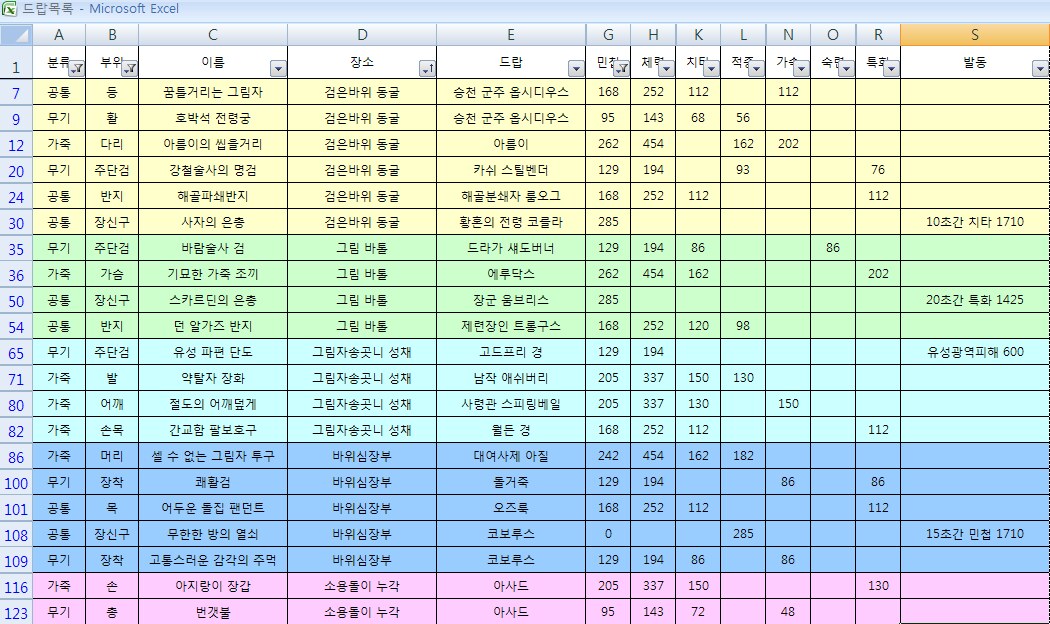Click the Excel icon in title bar
This screenshot has width=1050, height=624.
click(x=9, y=9)
